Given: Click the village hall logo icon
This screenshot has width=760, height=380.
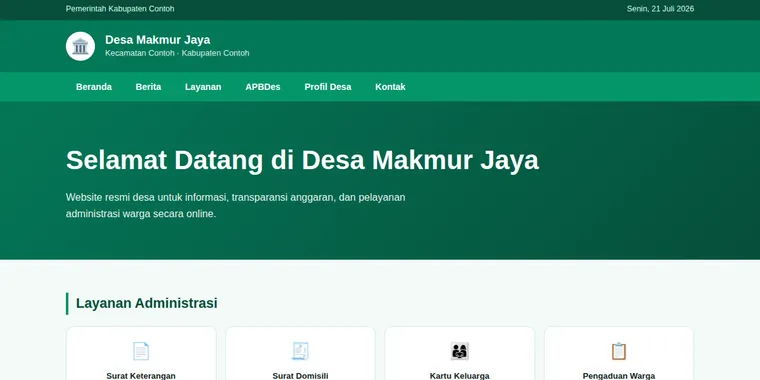Looking at the screenshot, I should pos(80,47).
